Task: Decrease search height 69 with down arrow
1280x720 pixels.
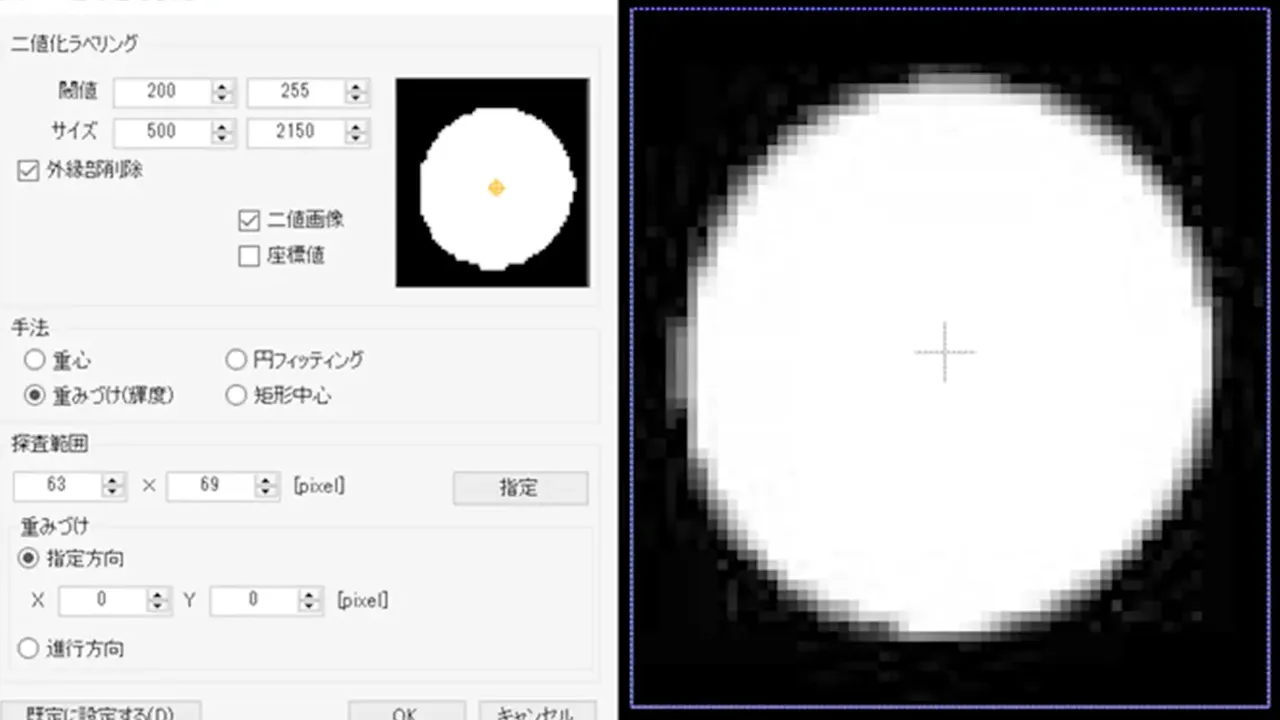Action: (x=266, y=492)
